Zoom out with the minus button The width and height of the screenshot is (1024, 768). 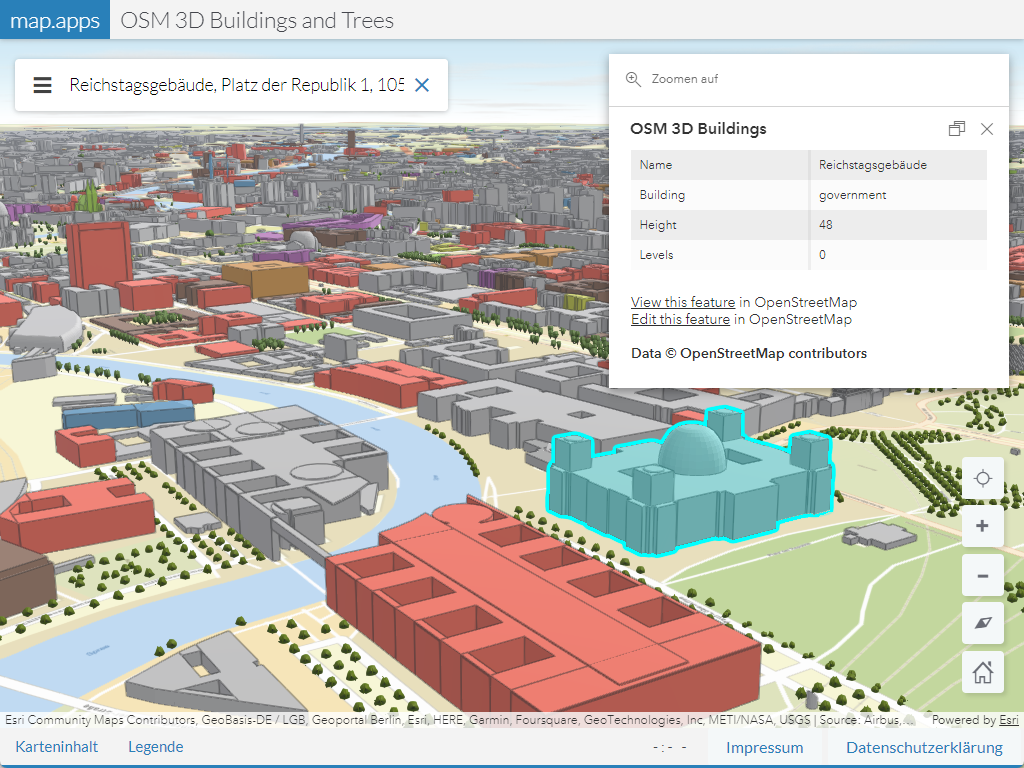[982, 575]
